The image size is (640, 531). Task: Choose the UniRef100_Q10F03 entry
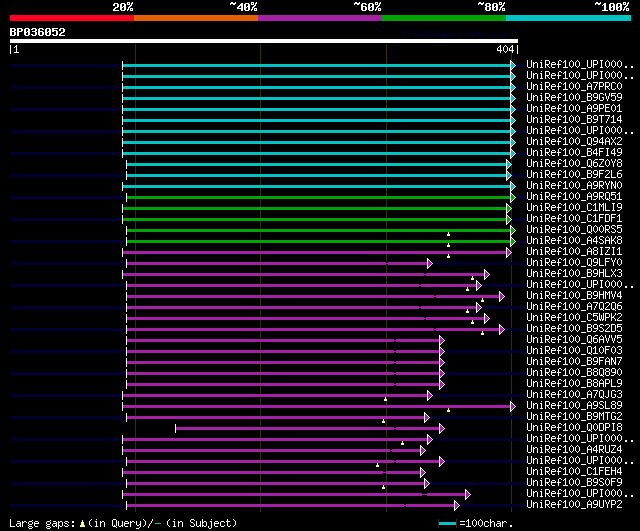pyautogui.click(x=574, y=351)
